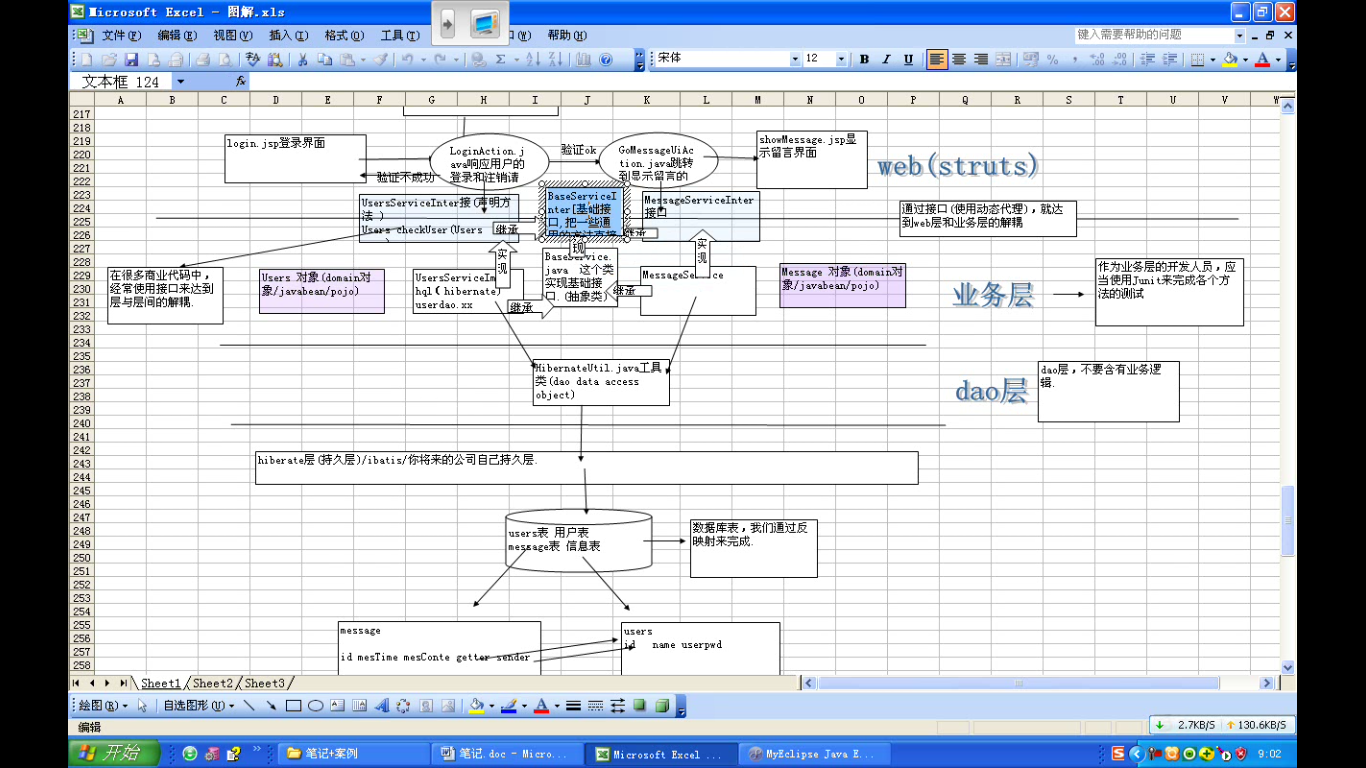Click the AutoSum sigma icon

[x=500, y=59]
